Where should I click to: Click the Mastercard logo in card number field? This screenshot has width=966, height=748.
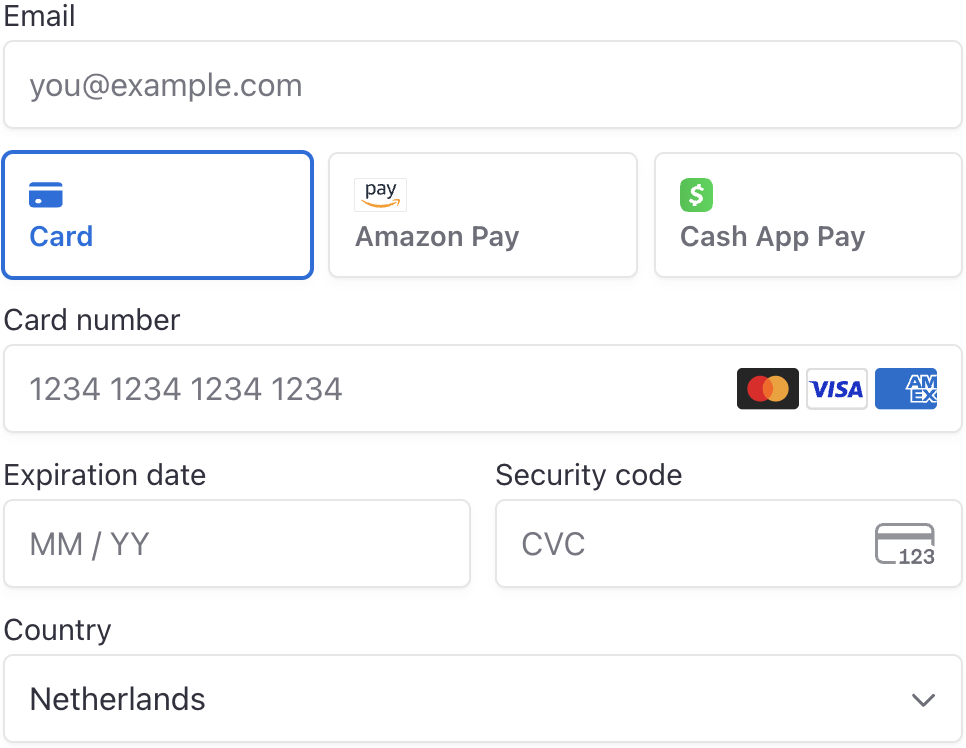coord(768,389)
